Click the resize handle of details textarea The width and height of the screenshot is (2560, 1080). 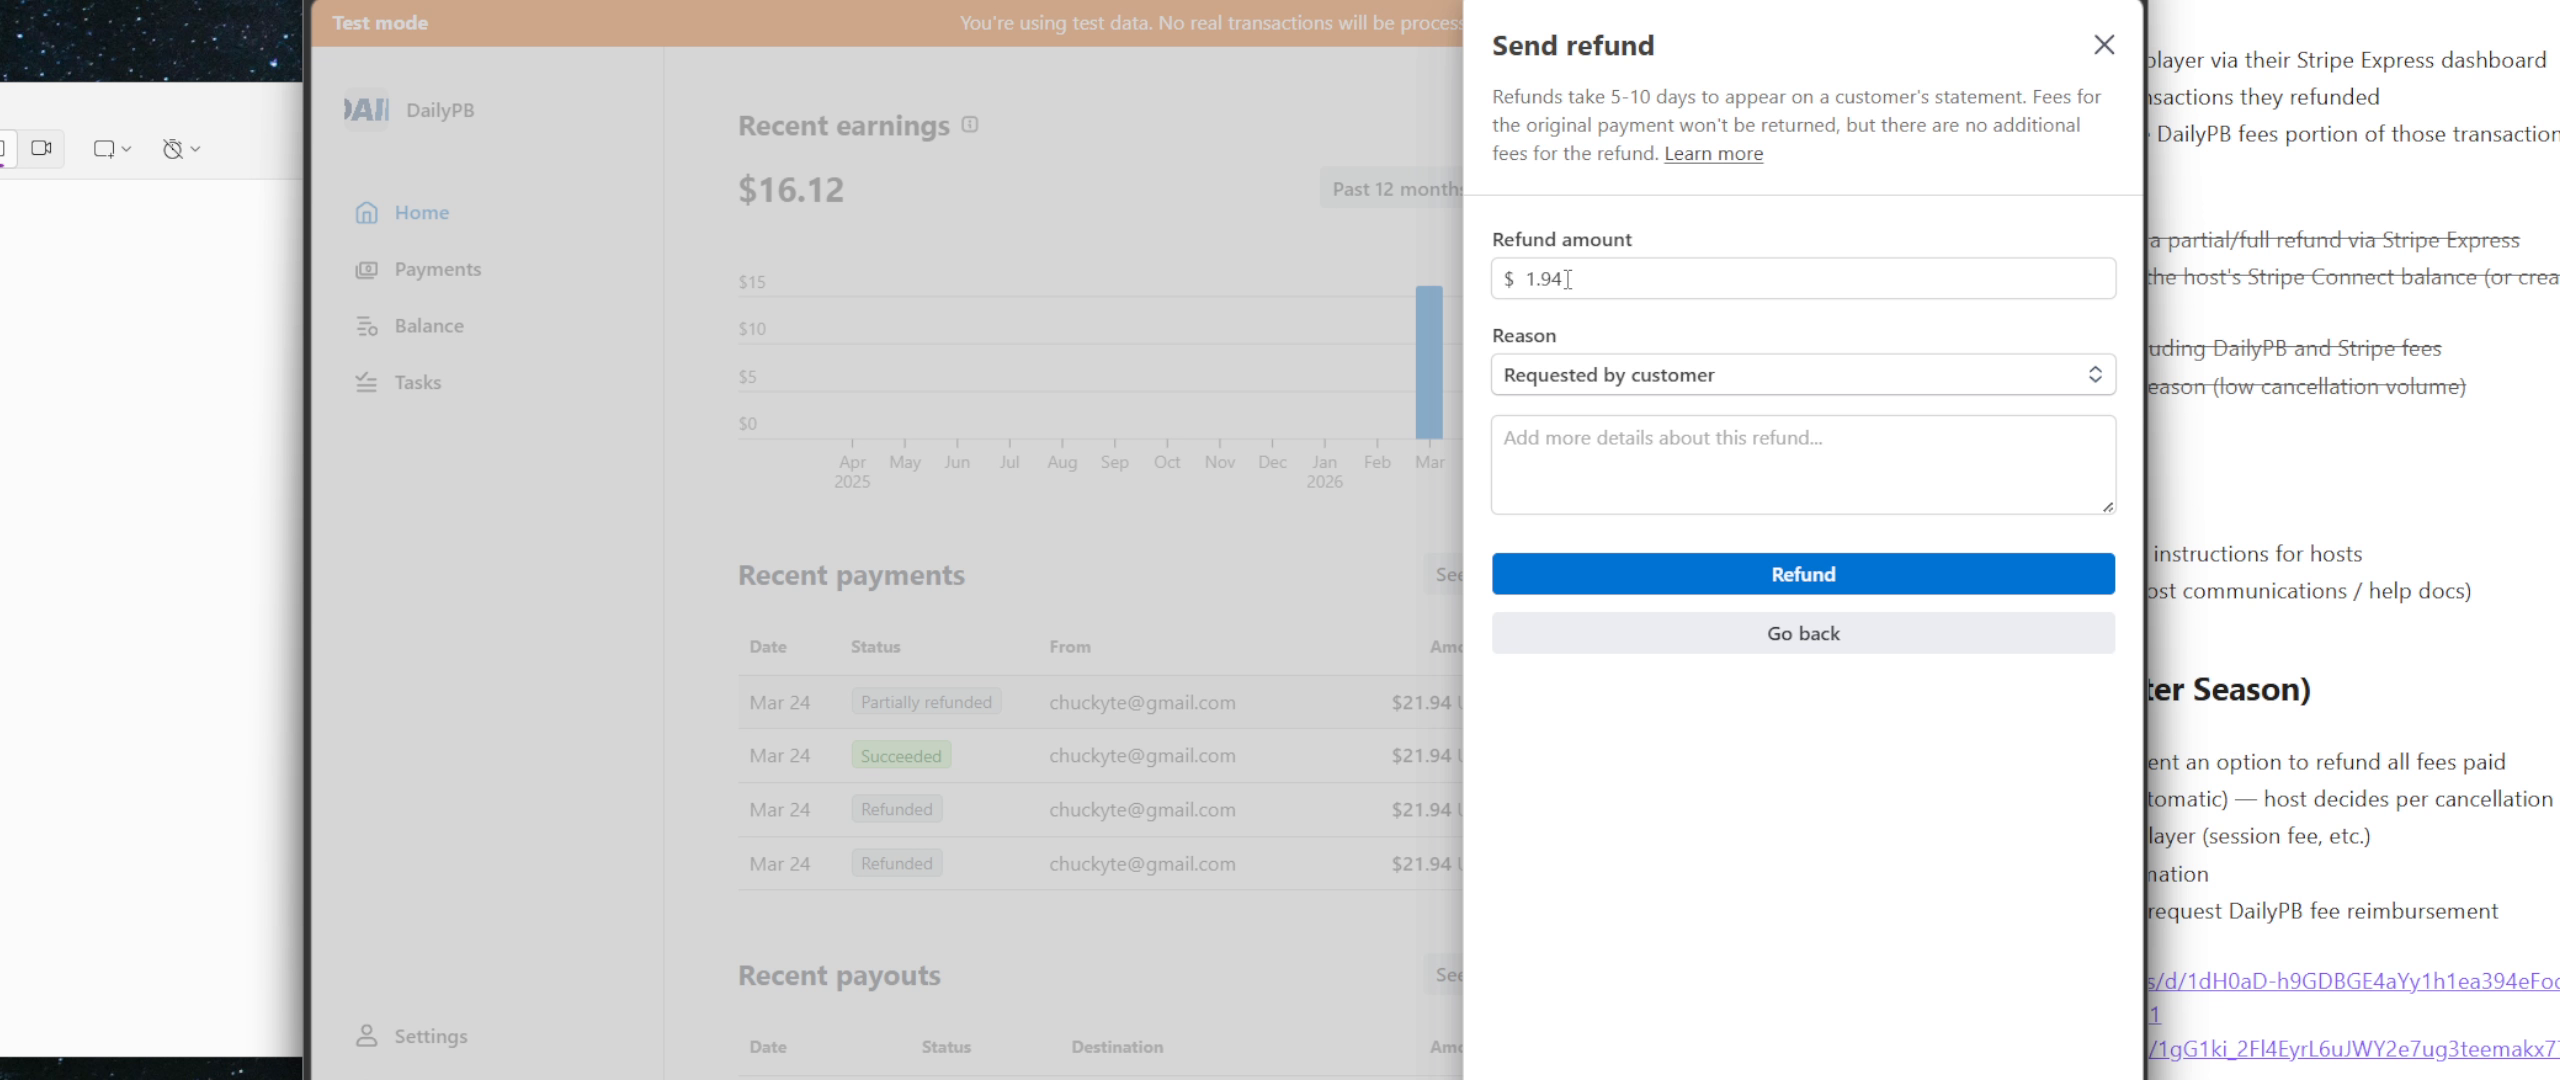[2107, 506]
